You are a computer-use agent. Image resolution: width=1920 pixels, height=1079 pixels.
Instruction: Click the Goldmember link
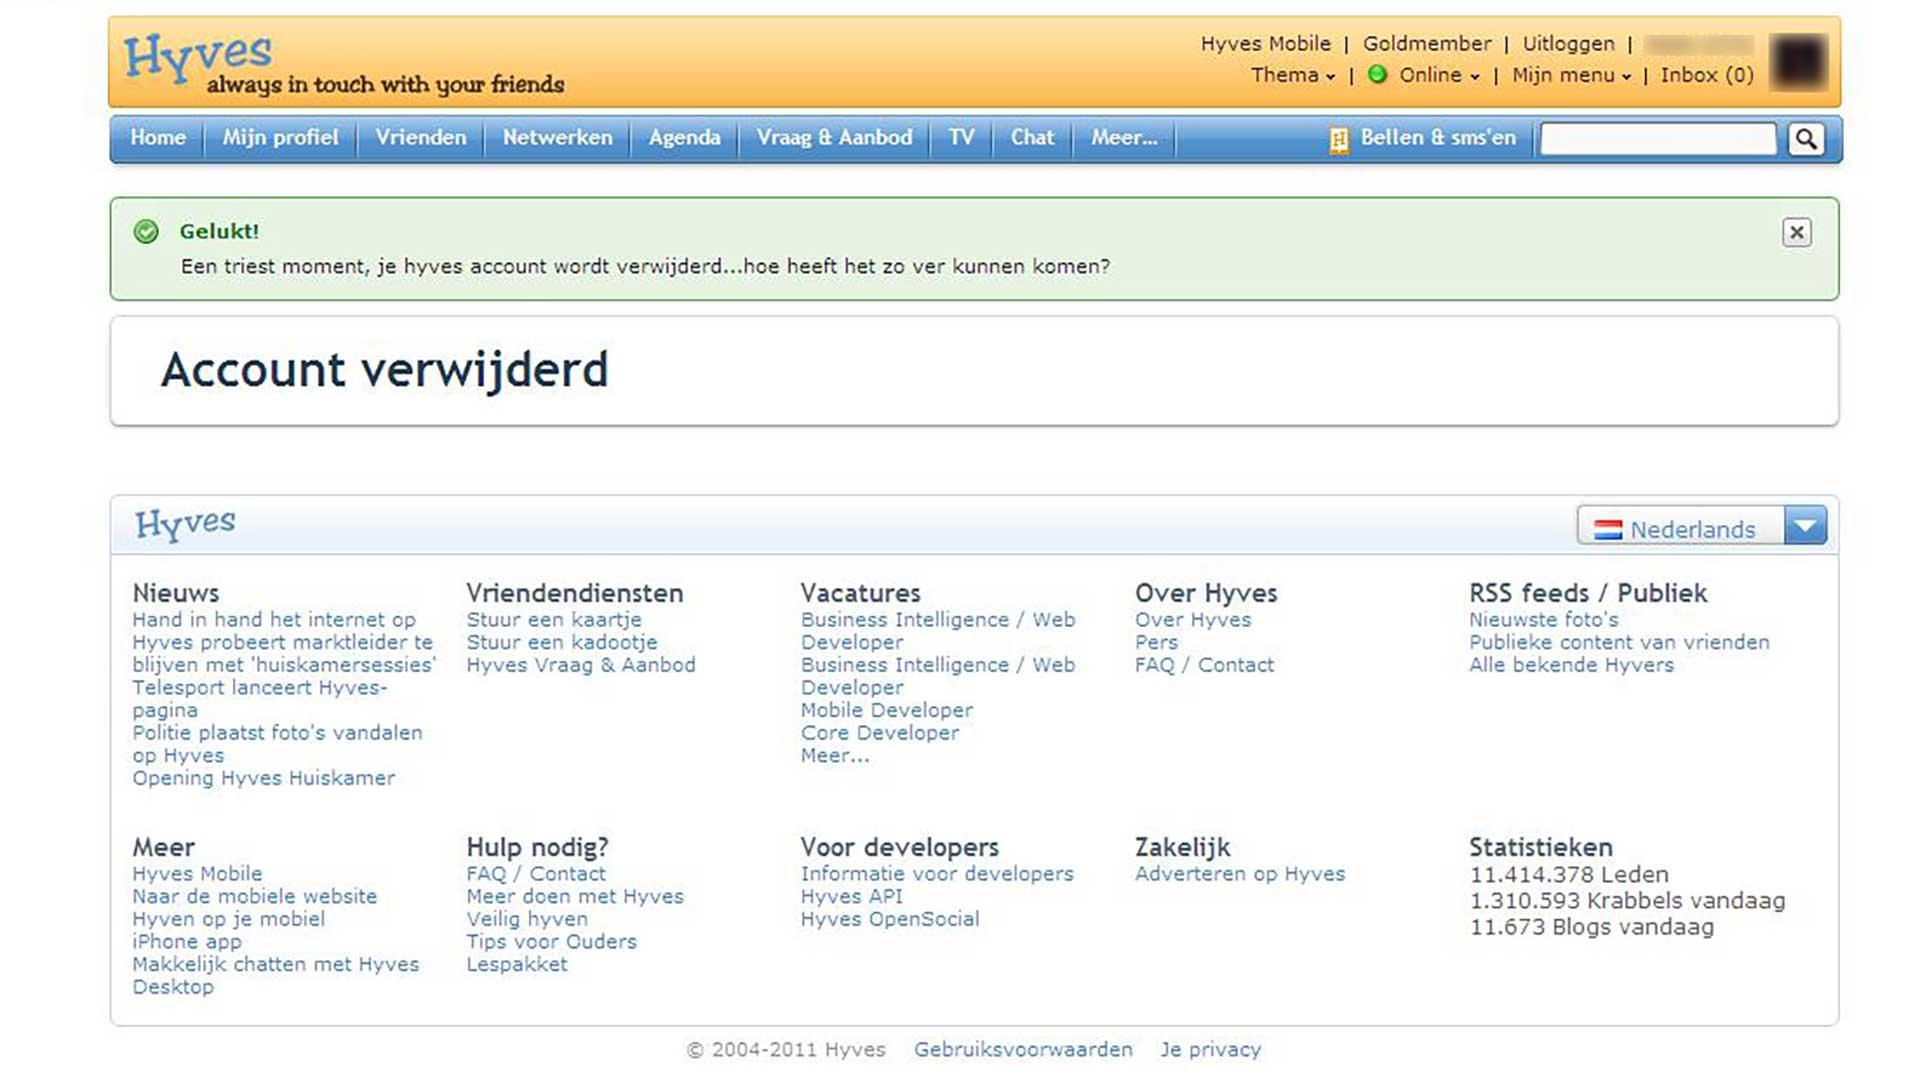coord(1426,44)
